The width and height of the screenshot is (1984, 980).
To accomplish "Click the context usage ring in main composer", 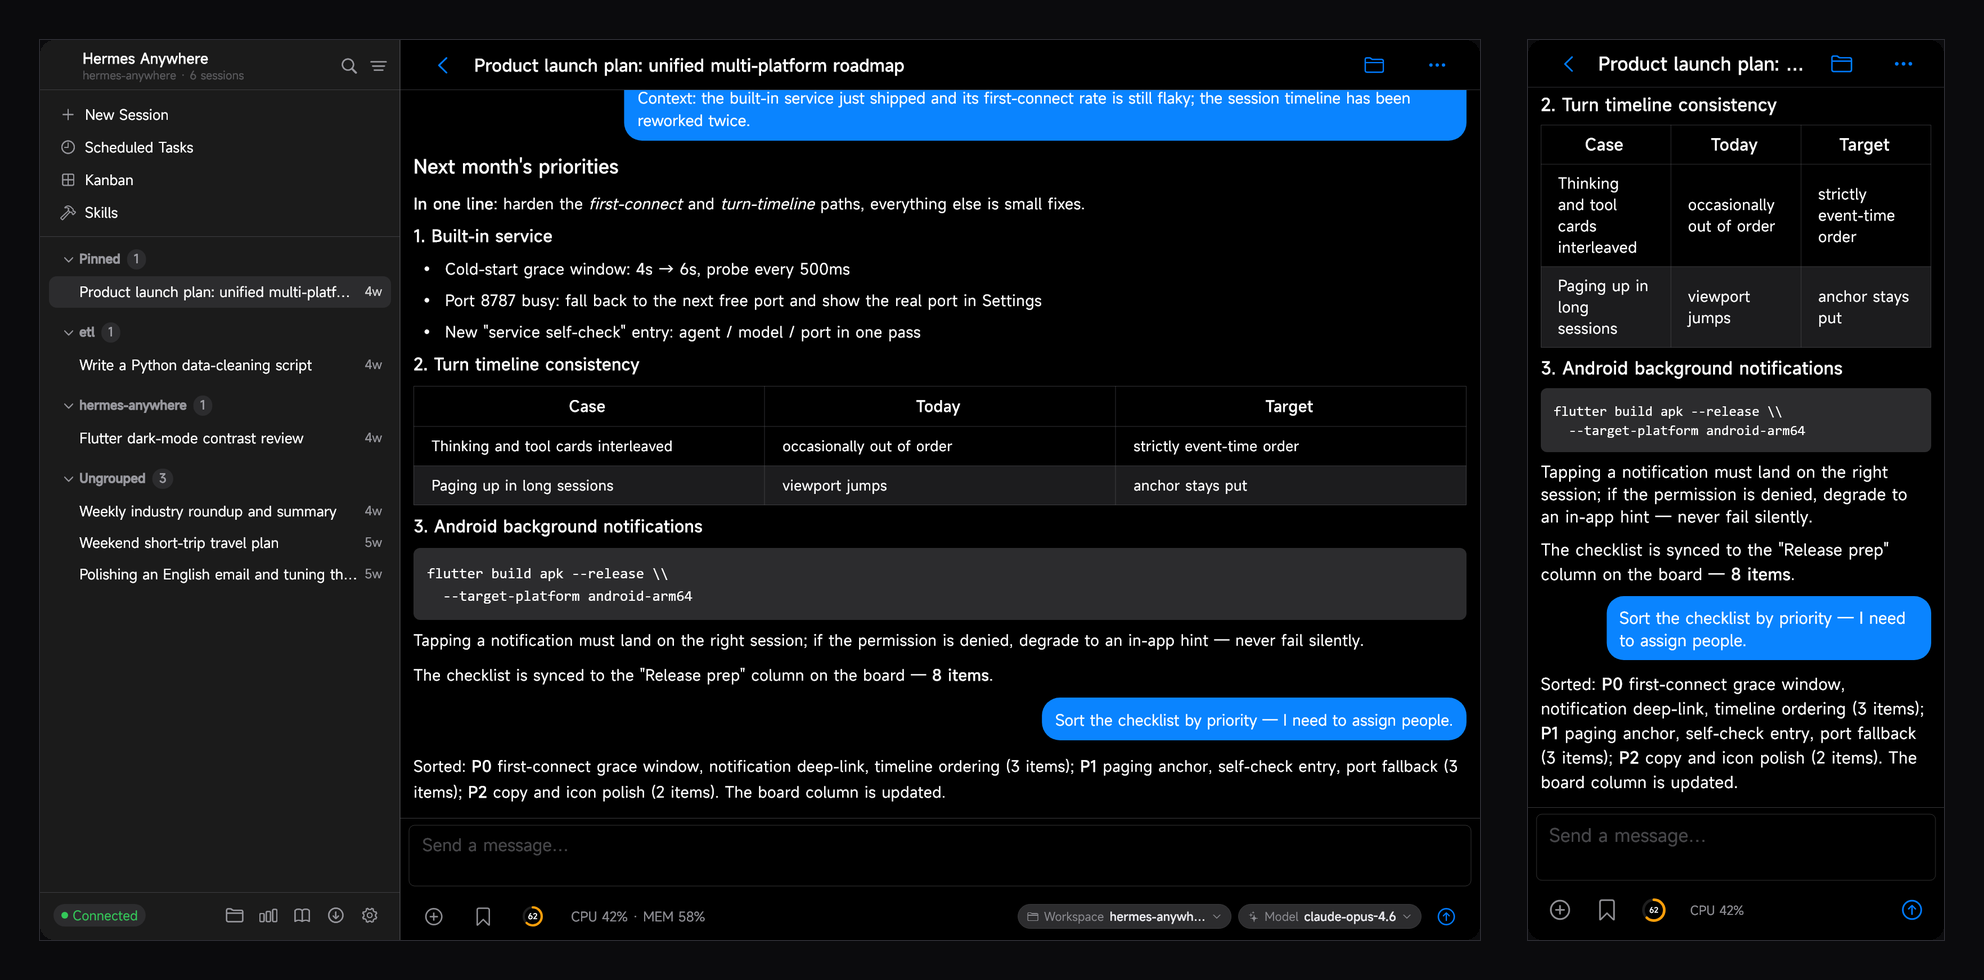I will (x=533, y=916).
